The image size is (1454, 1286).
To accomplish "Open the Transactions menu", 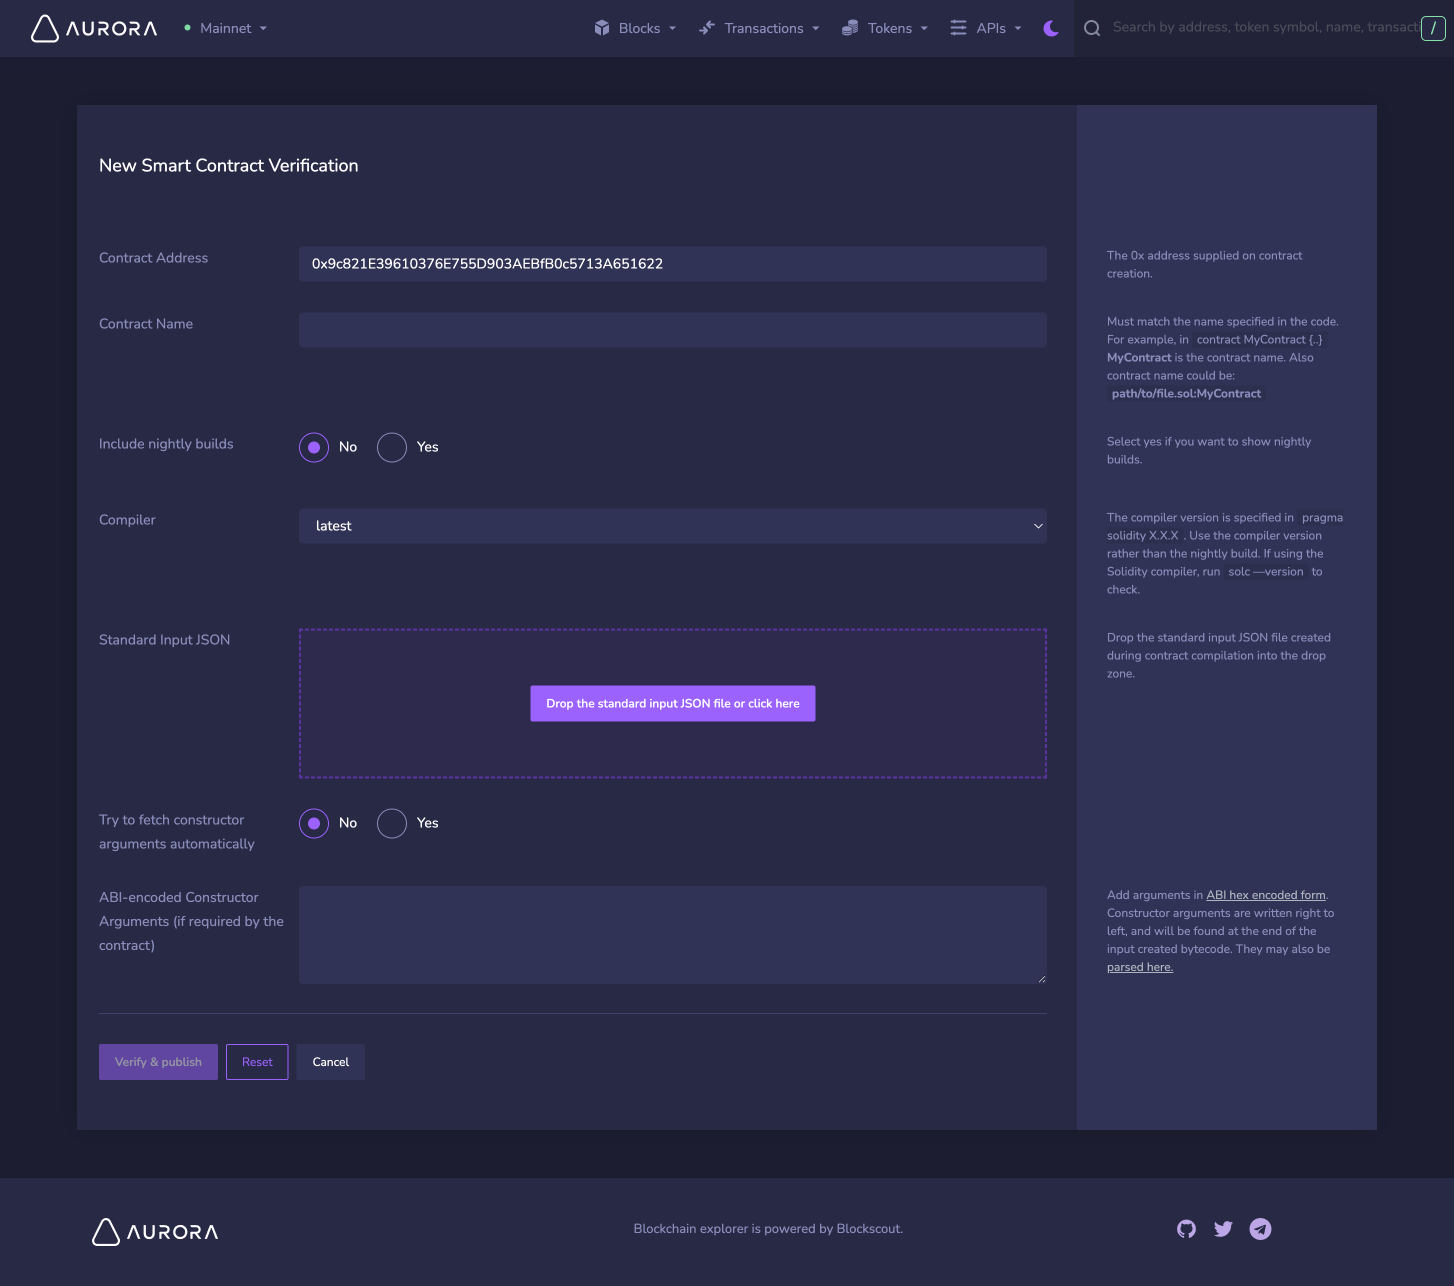I will [x=759, y=28].
